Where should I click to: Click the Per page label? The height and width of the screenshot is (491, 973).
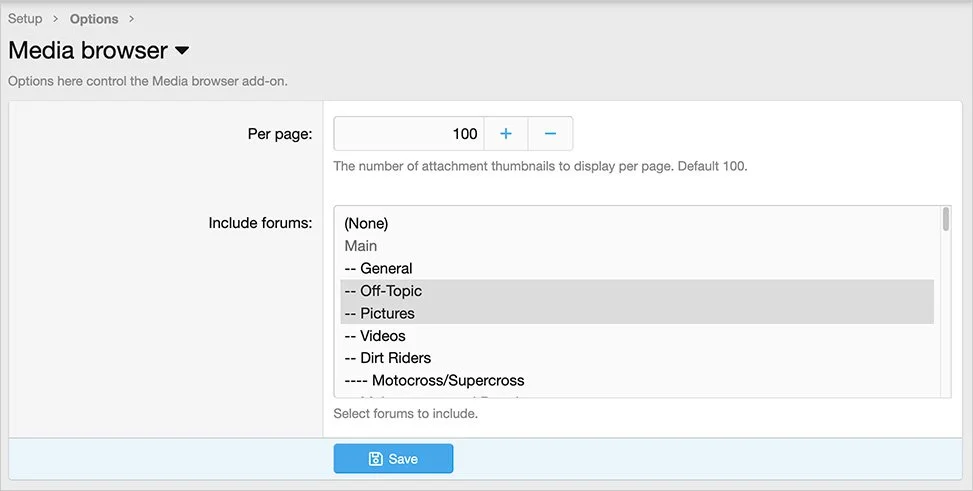(x=280, y=134)
